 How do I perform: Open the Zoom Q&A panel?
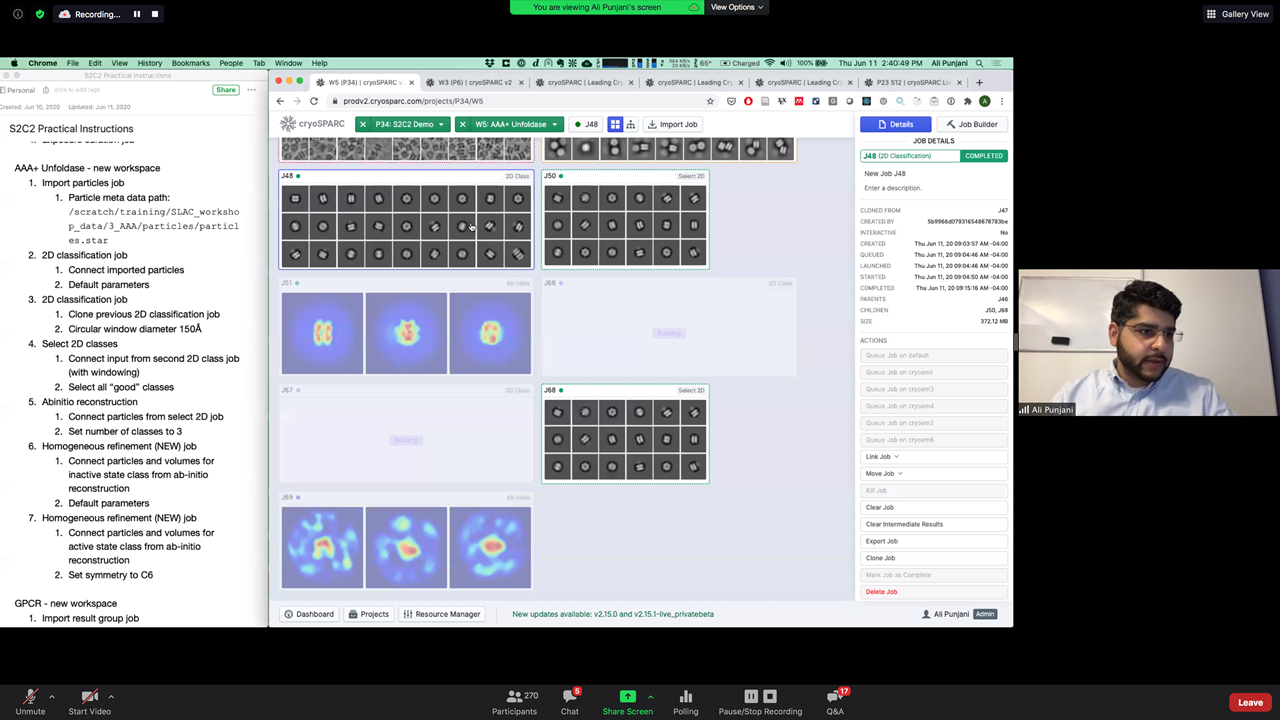pos(834,701)
